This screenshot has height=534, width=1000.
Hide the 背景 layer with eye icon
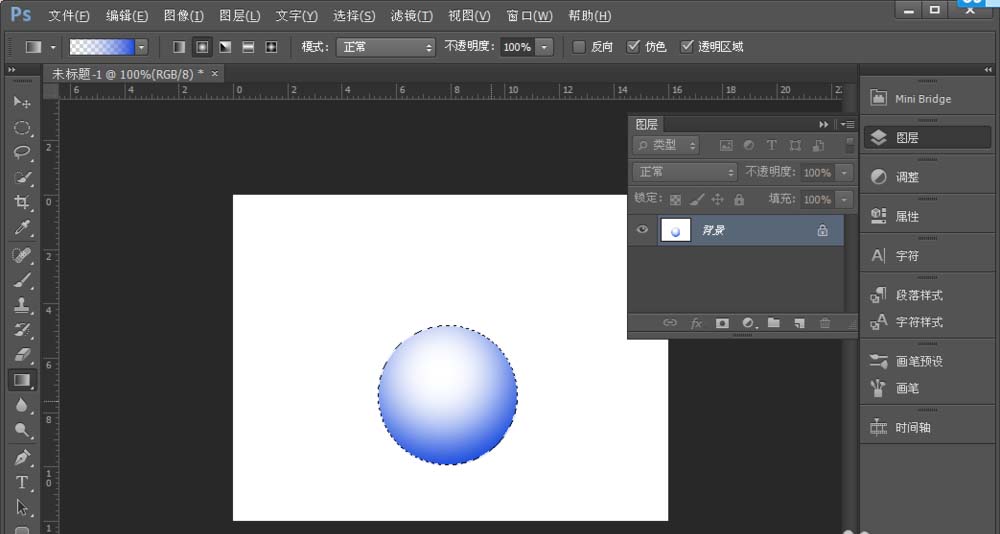643,230
